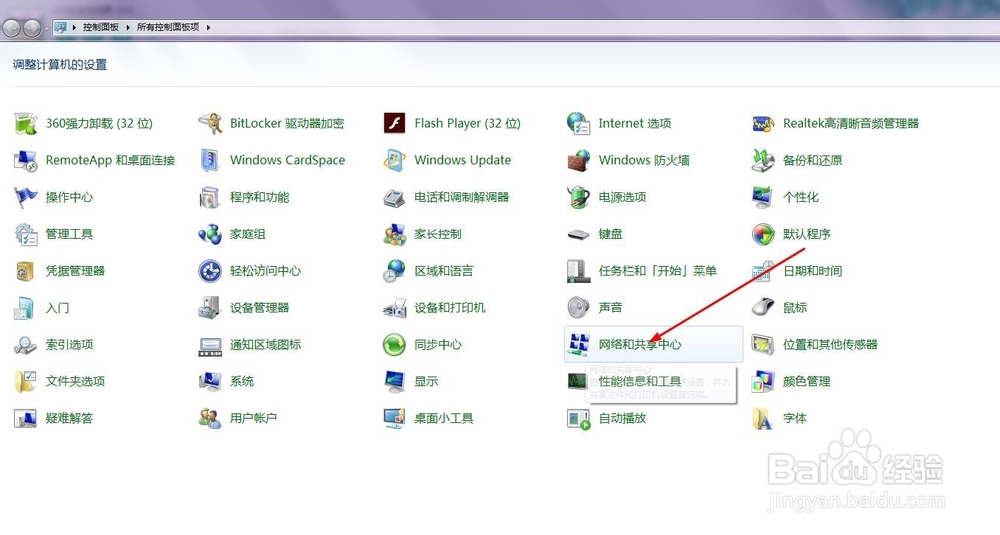Viewport: 1000px width, 535px height.
Task: Open 颜色管理 link
Action: click(807, 381)
